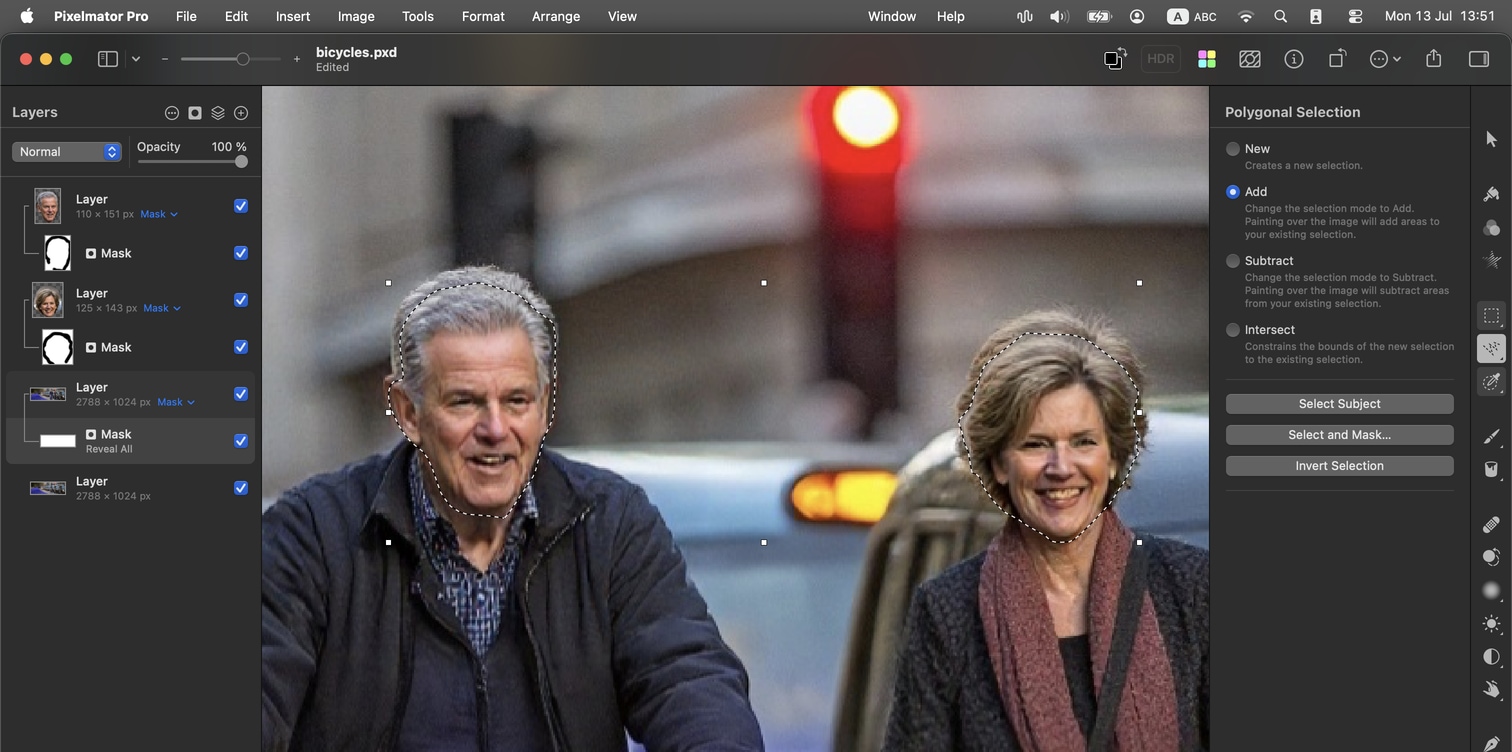Viewport: 1512px width, 752px height.
Task: Open the sidebar view options chevron
Action: [136, 59]
